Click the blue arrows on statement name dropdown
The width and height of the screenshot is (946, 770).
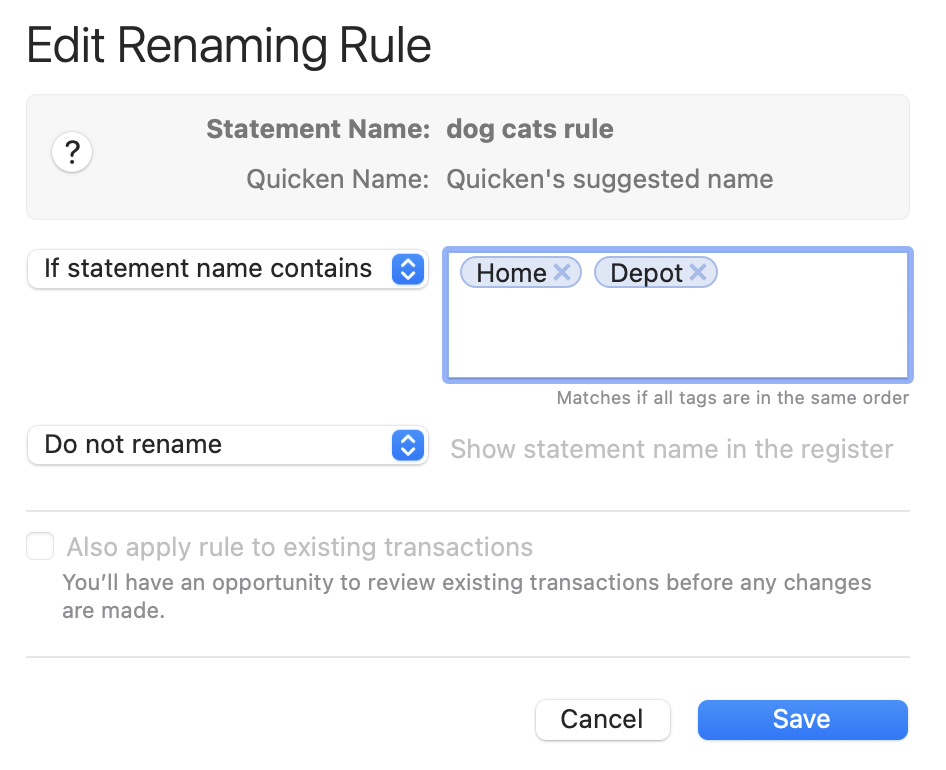point(408,269)
